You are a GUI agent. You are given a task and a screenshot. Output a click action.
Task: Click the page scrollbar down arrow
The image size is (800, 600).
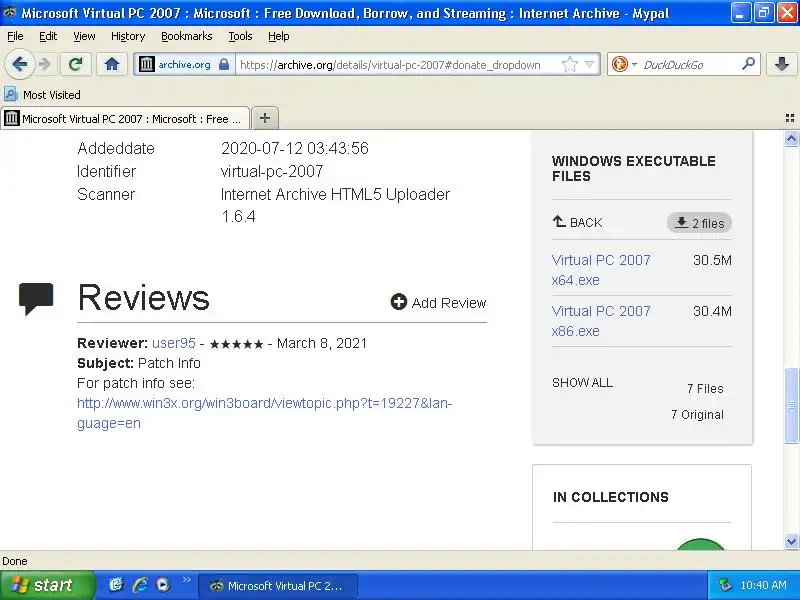pos(791,541)
